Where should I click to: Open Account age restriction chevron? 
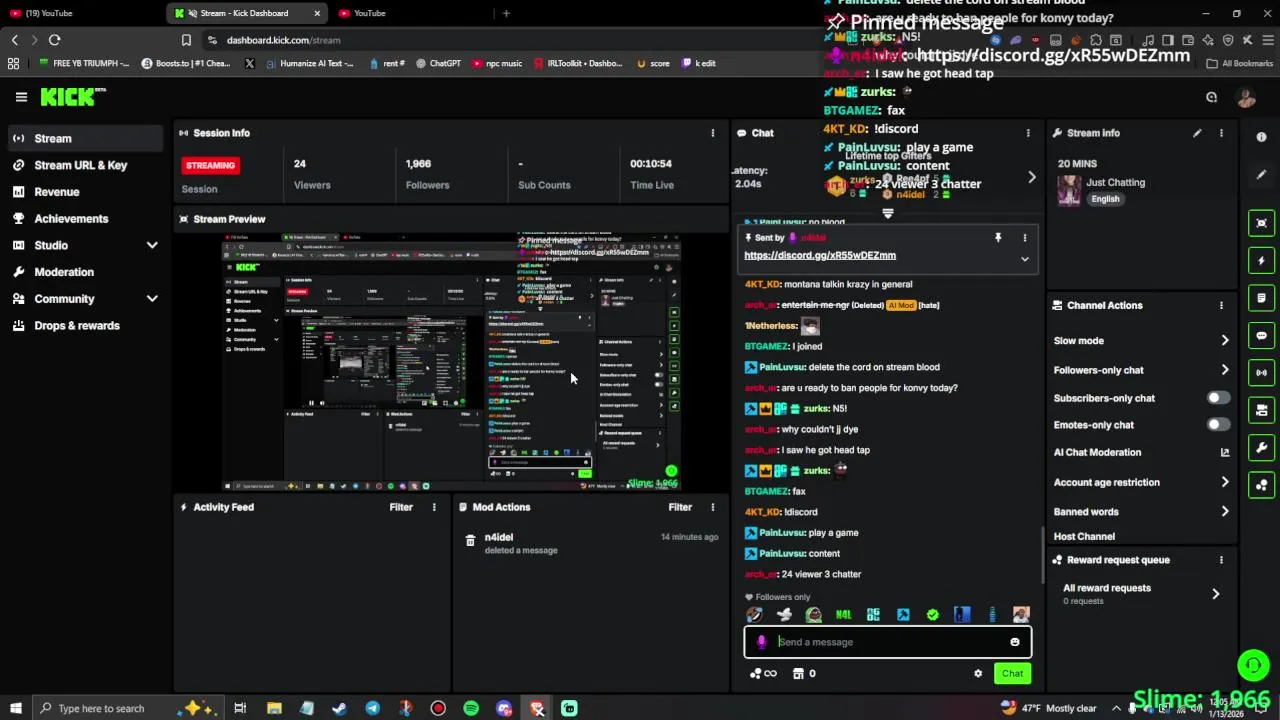coord(1225,482)
